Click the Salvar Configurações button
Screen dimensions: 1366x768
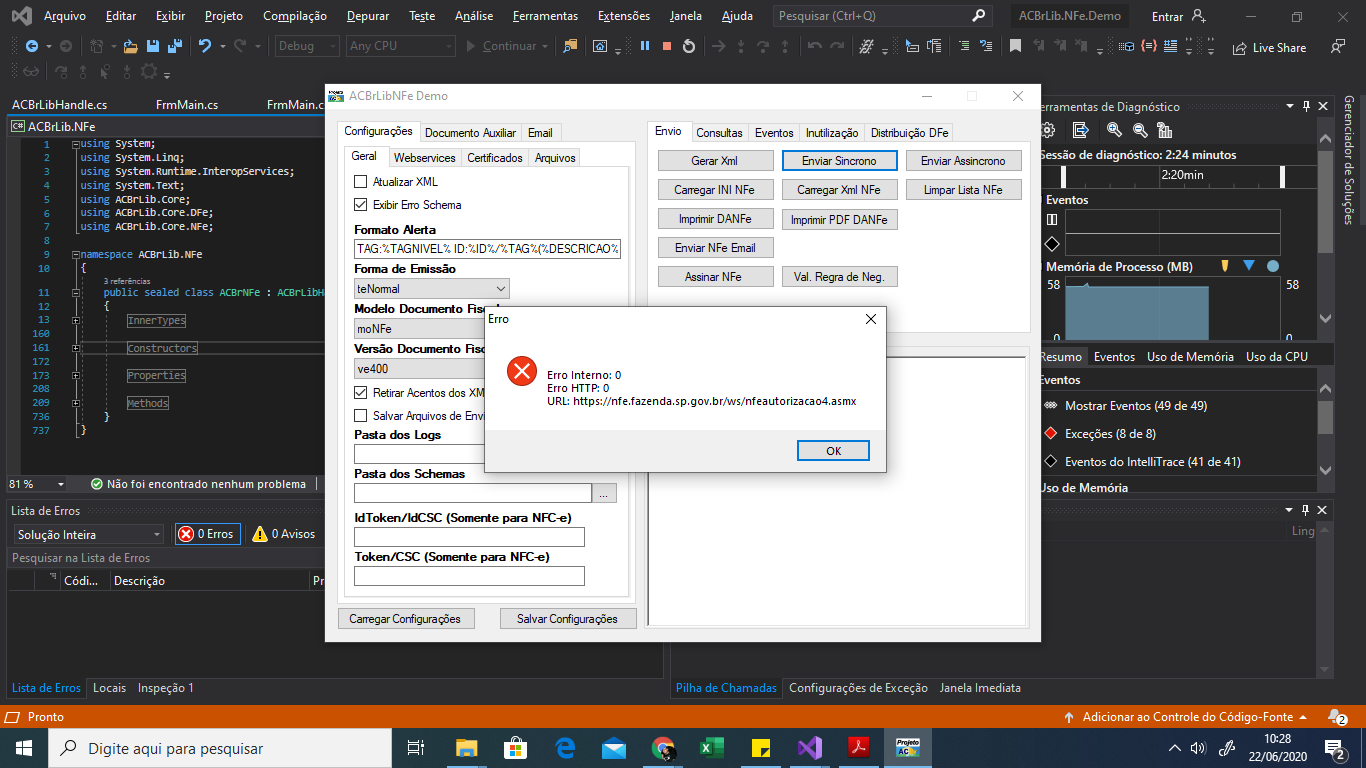(567, 619)
